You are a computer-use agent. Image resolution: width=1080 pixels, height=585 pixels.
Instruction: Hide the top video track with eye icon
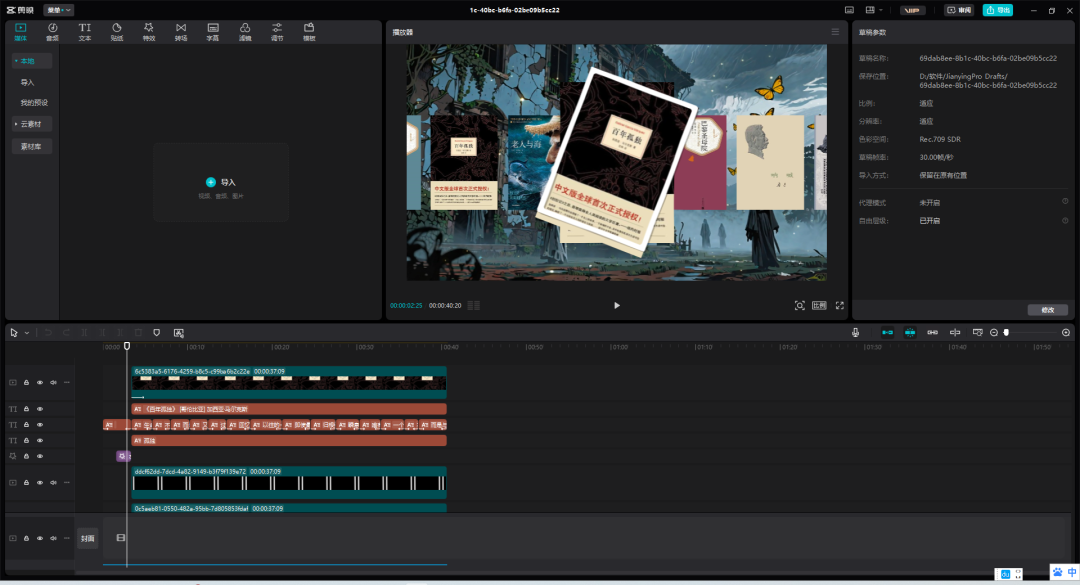tap(40, 382)
